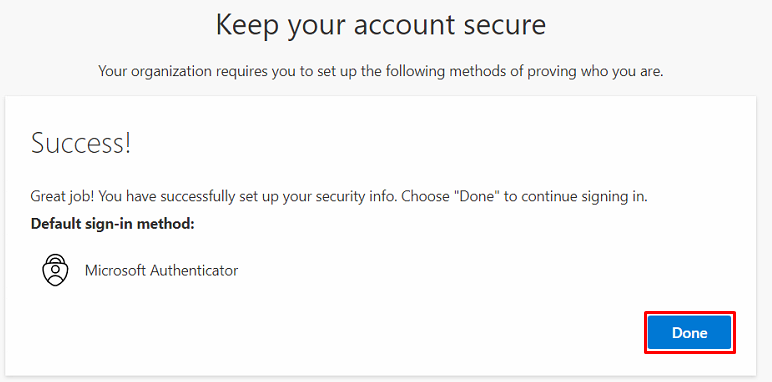Click the blue Done button
The width and height of the screenshot is (772, 382).
tap(689, 333)
